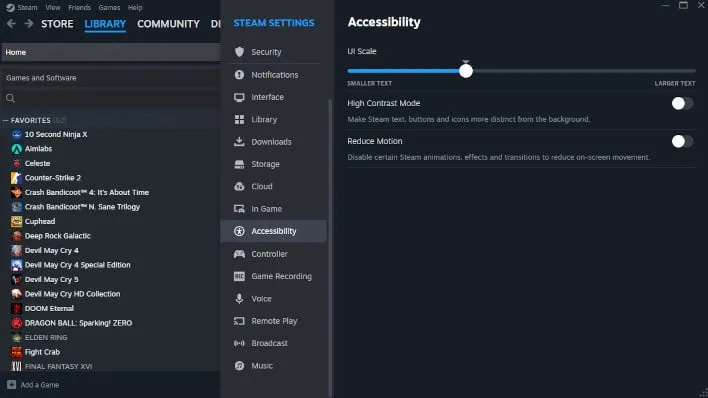Toggle Reduce Motion switch
Screen dimensions: 708x398
tap(682, 141)
